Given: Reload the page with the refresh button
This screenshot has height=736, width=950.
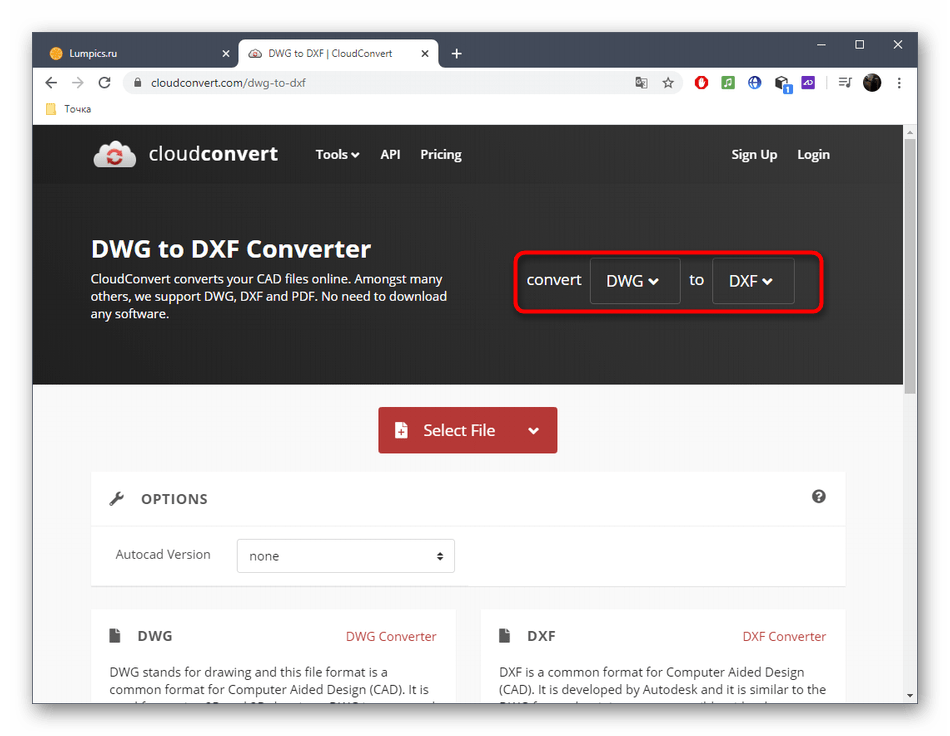Looking at the screenshot, I should (106, 83).
